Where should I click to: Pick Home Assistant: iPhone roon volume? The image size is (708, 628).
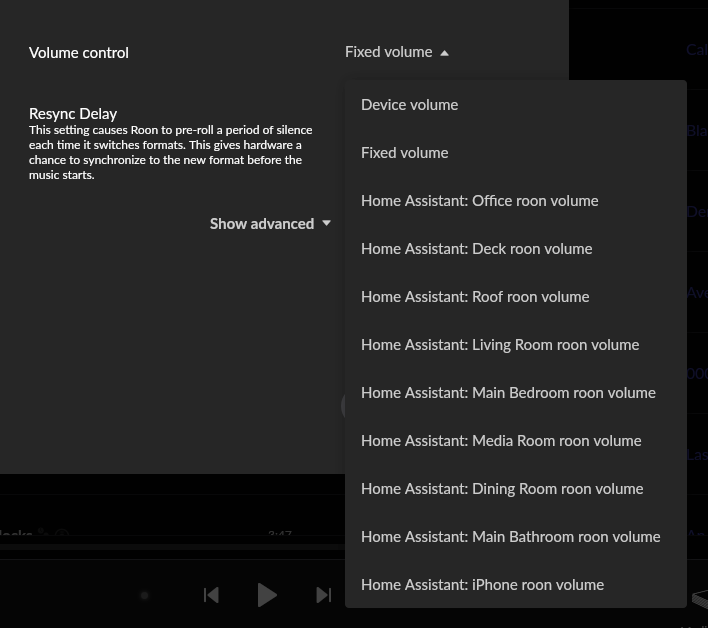pos(482,585)
